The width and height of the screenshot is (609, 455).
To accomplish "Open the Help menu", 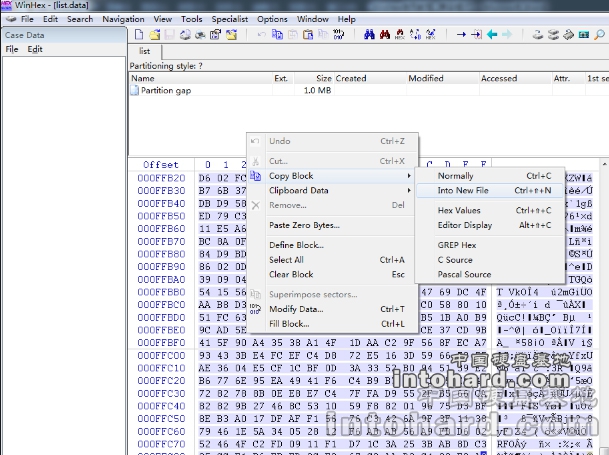I will (346, 19).
